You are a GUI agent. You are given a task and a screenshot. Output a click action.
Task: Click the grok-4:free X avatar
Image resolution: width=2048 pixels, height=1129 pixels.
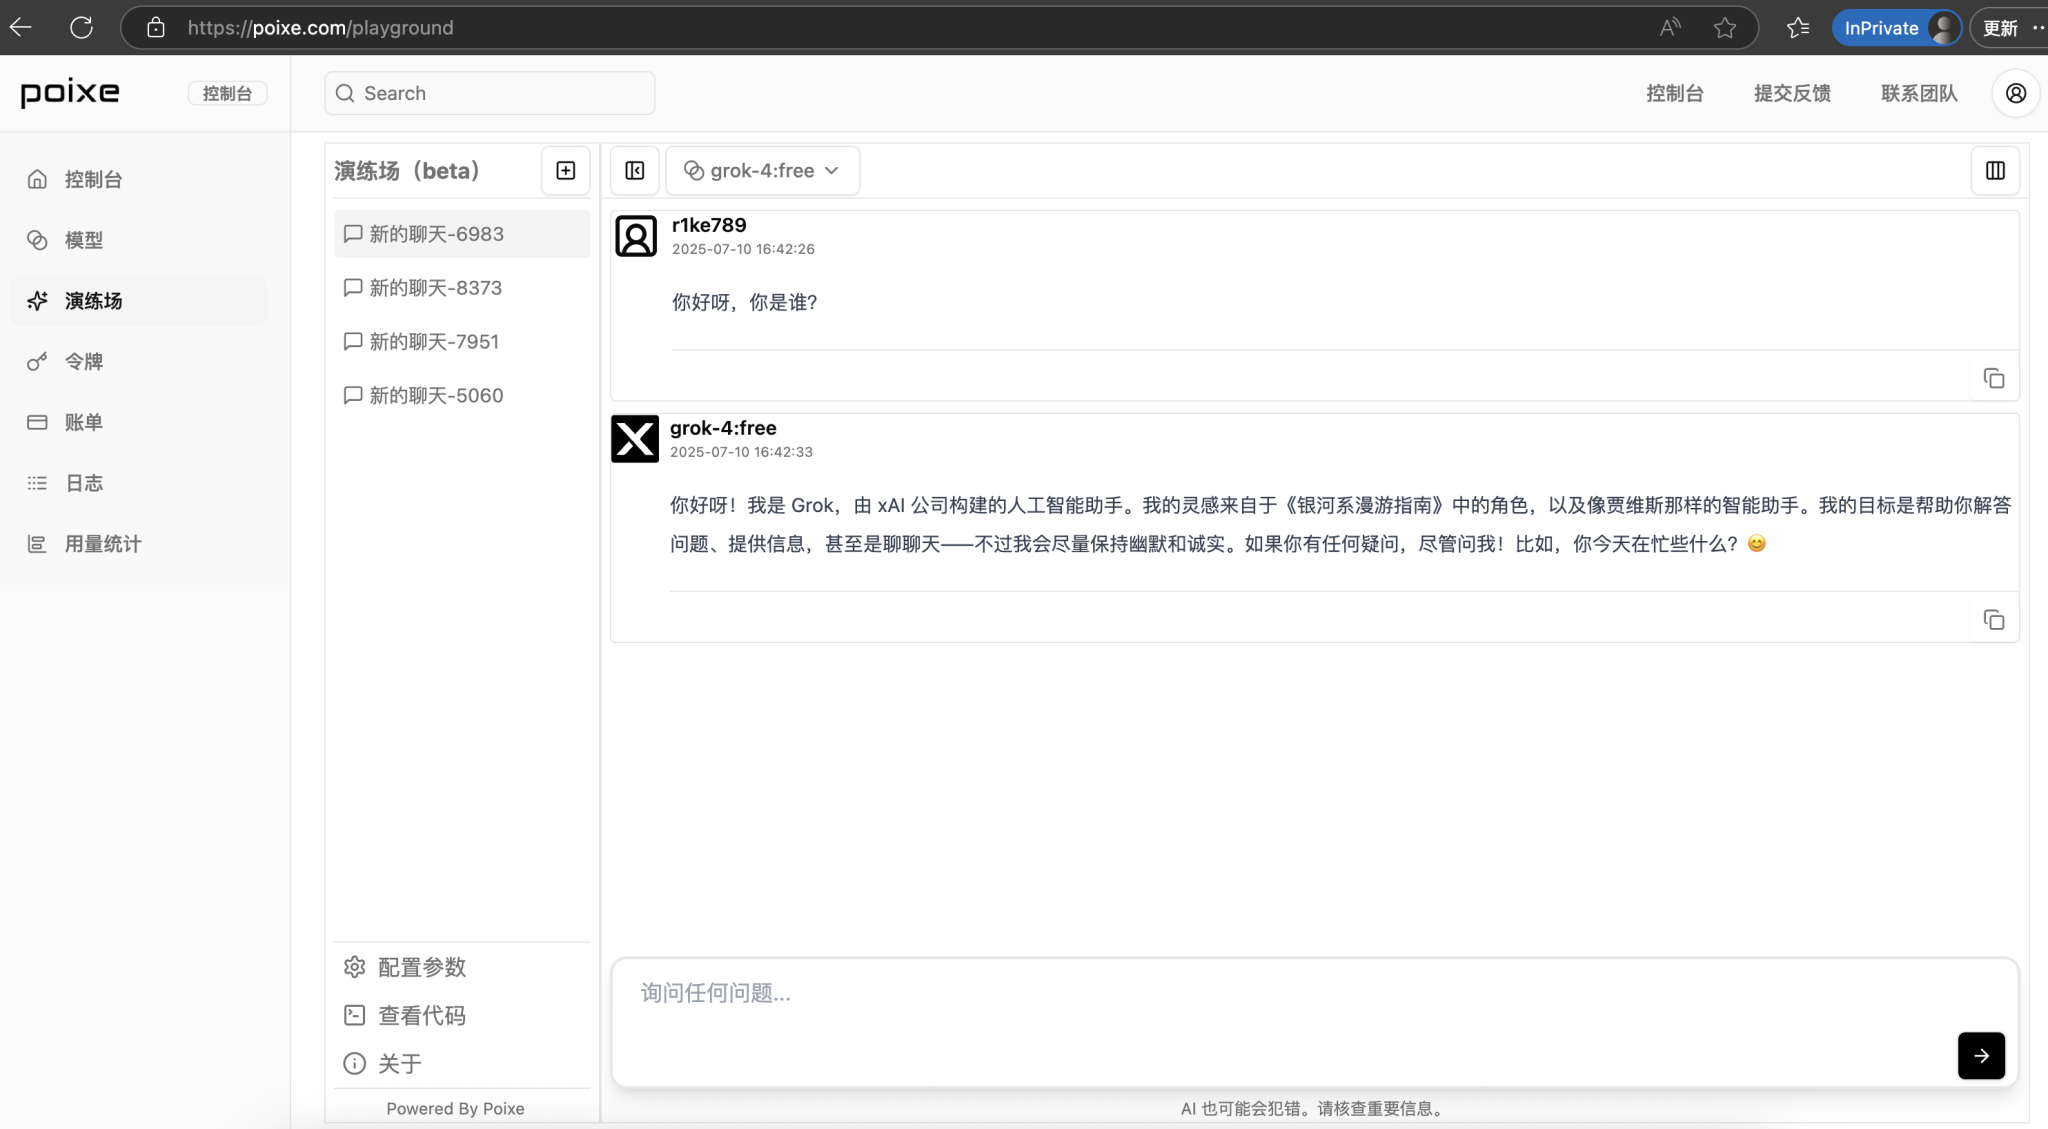[x=635, y=439]
